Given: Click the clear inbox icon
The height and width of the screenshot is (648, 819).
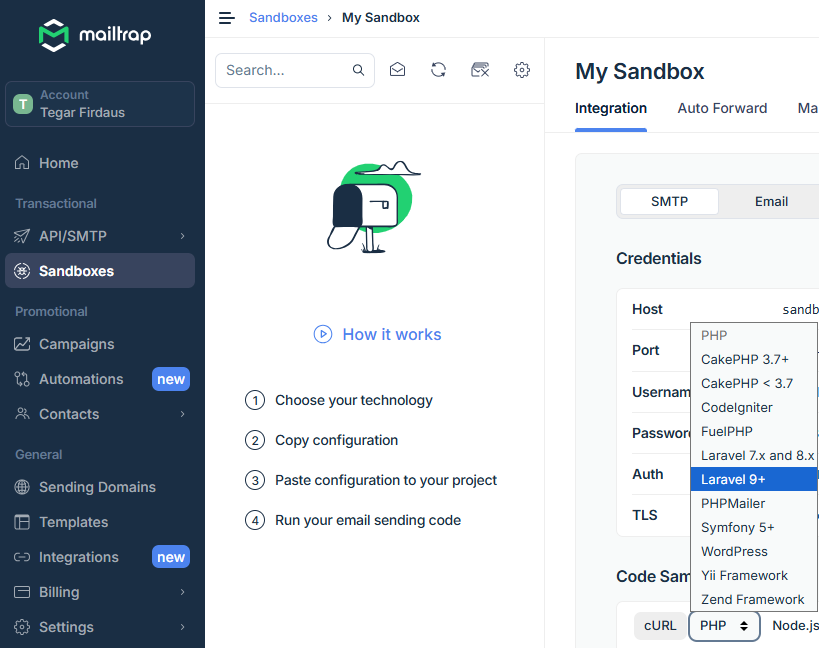Looking at the screenshot, I should (480, 70).
